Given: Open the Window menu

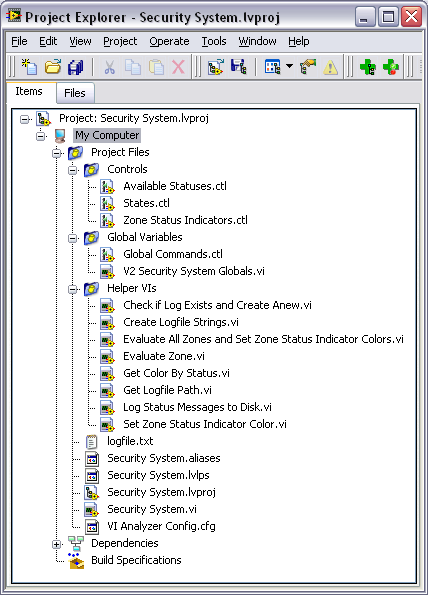Looking at the screenshot, I should click(x=257, y=41).
